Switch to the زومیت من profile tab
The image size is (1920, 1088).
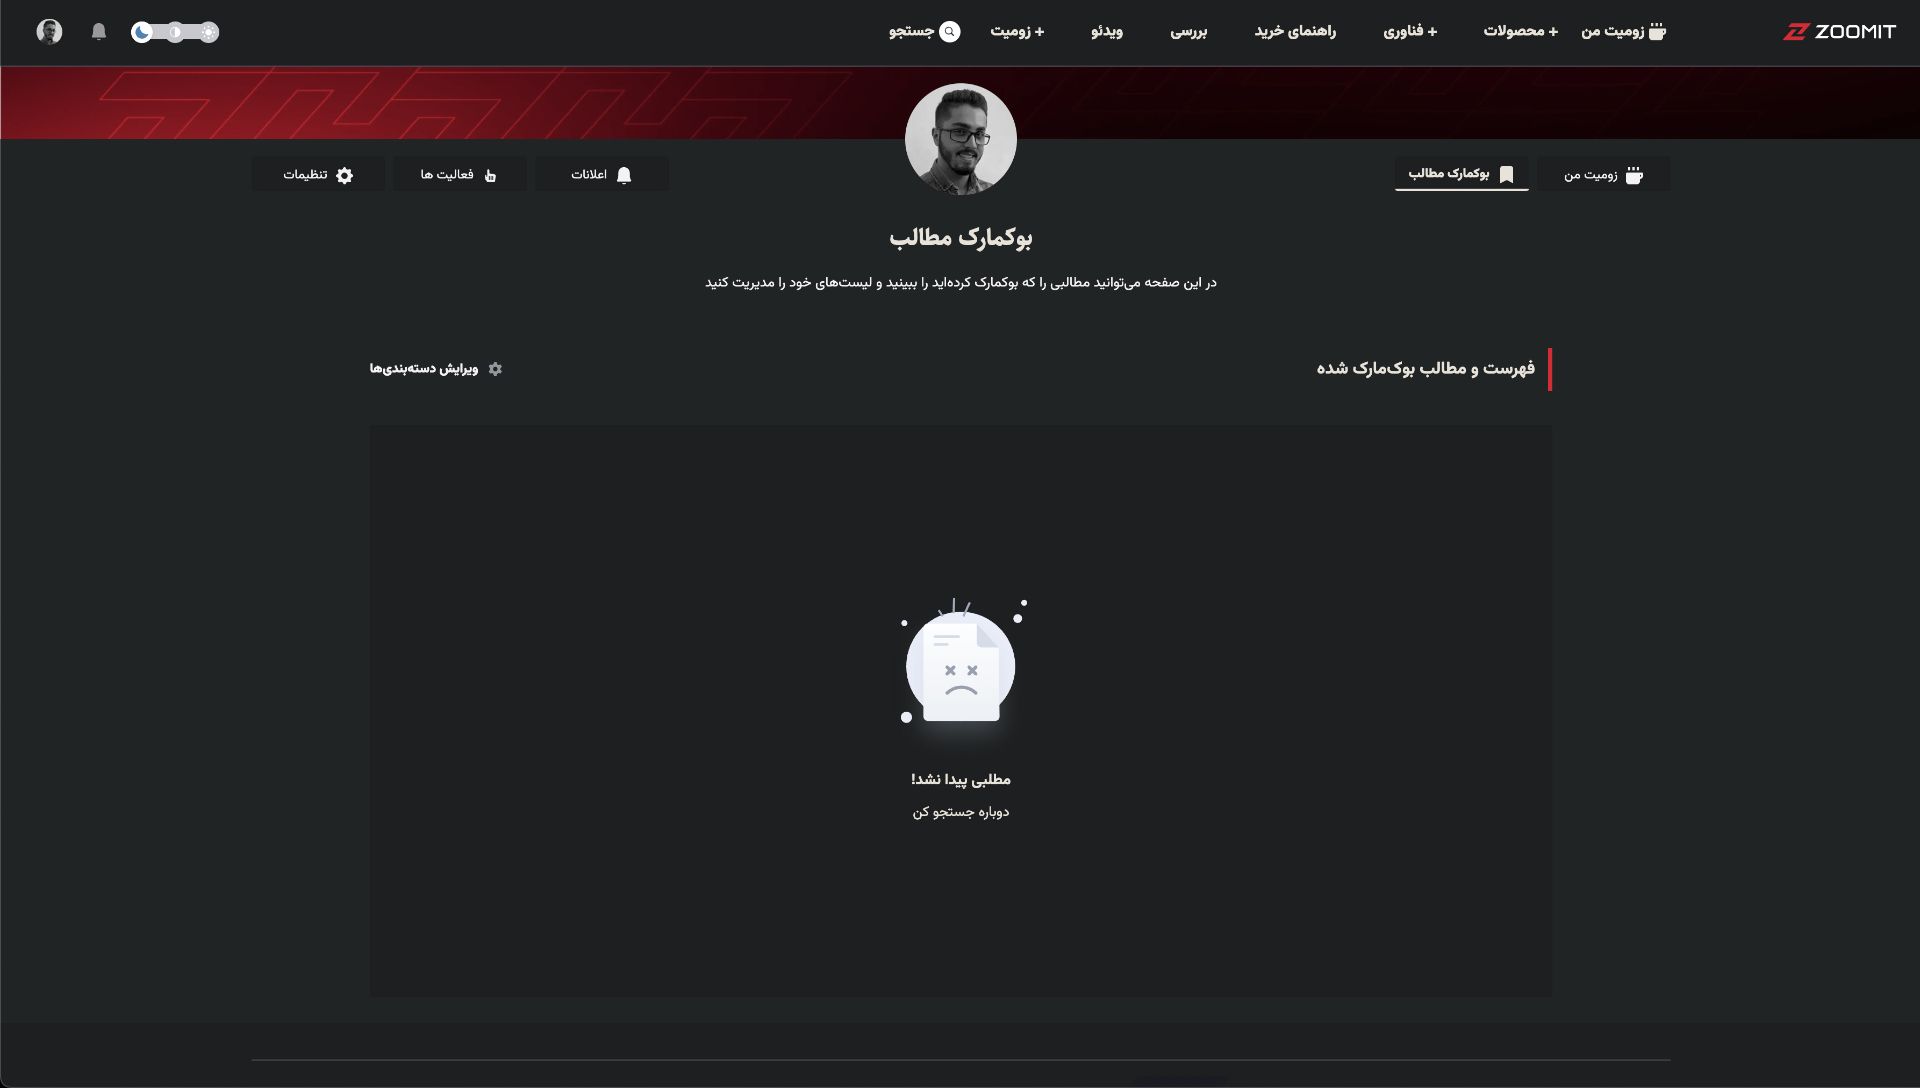point(1603,175)
